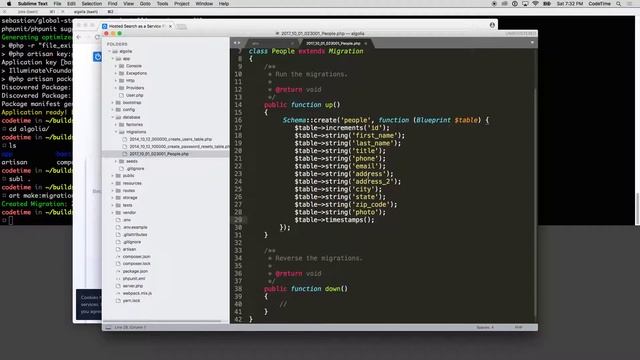The image size is (640, 360).
Task: Open composer.lock in sidebar
Action: click(x=136, y=264)
